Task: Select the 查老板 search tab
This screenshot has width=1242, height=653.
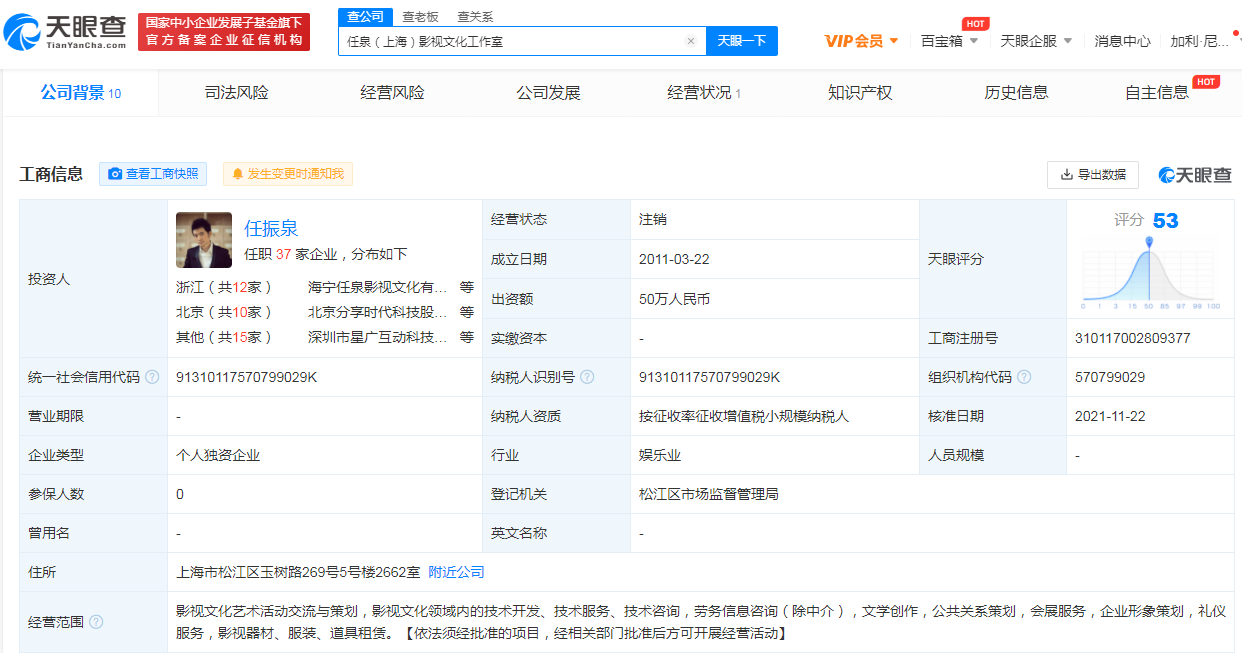Action: point(420,17)
